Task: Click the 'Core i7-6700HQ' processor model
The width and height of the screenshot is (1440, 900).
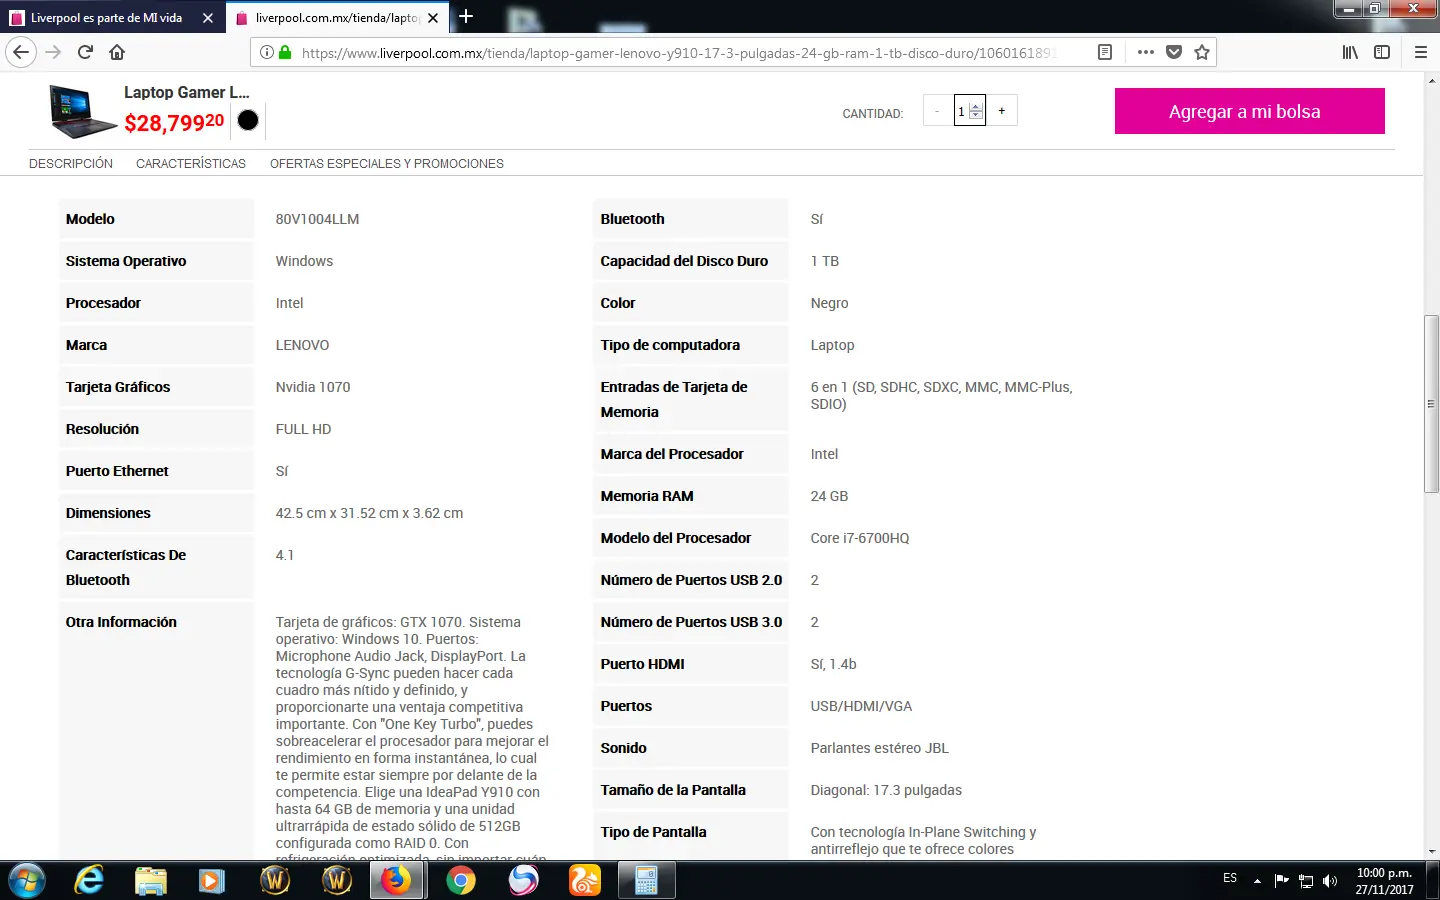Action: point(860,538)
